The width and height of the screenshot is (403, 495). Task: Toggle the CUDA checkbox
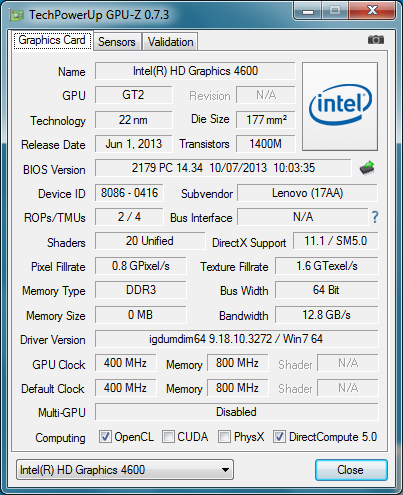(x=168, y=436)
